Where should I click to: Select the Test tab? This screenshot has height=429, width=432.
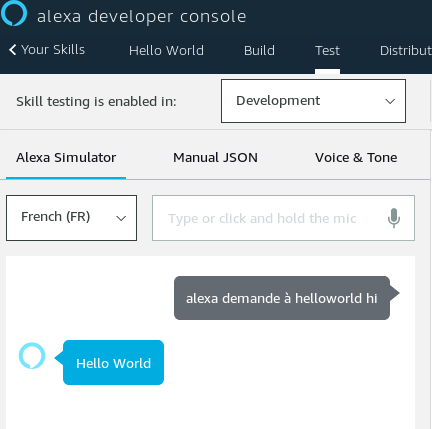coord(327,51)
